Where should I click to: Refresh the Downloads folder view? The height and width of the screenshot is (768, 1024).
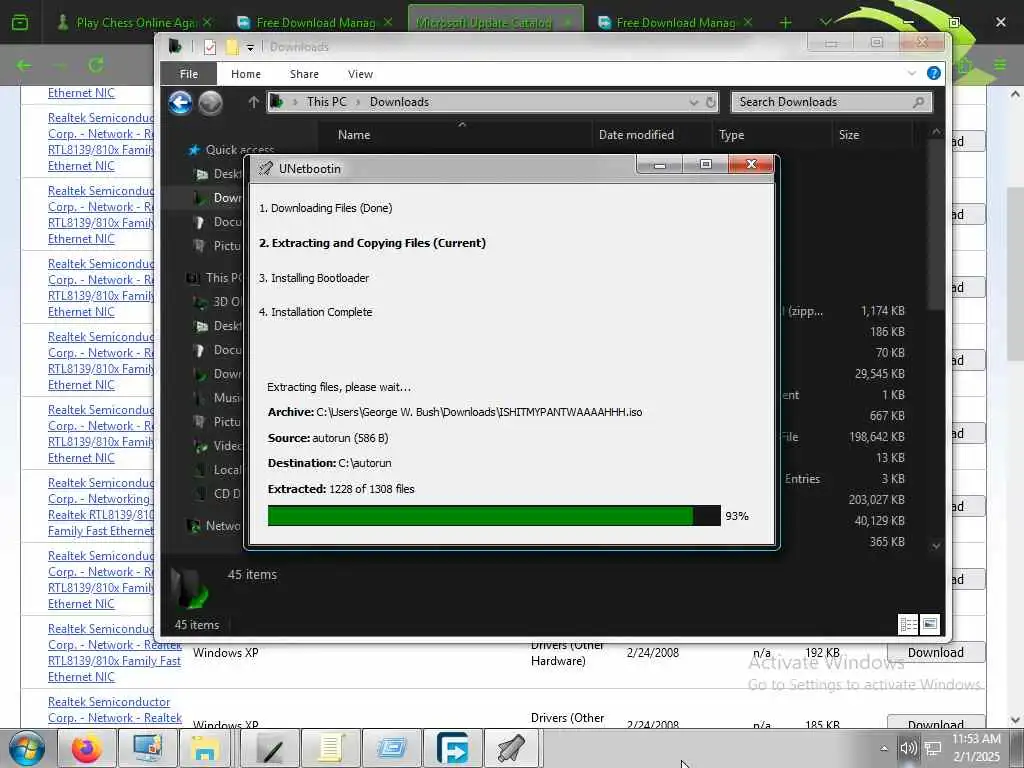[x=711, y=102]
